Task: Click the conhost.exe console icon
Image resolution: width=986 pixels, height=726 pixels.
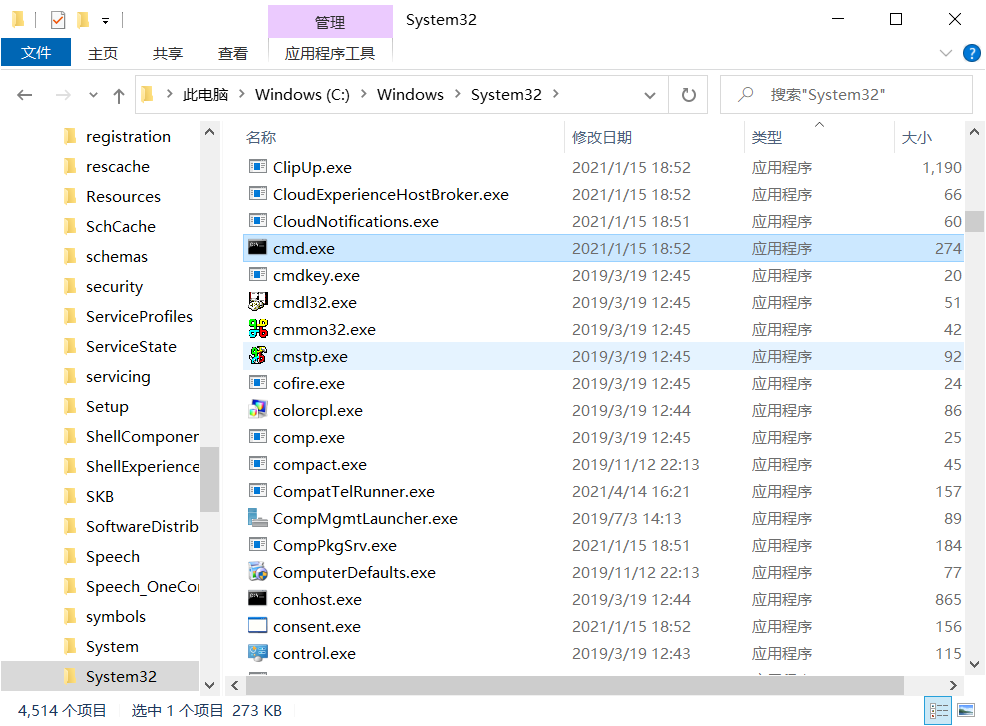Action: click(257, 599)
